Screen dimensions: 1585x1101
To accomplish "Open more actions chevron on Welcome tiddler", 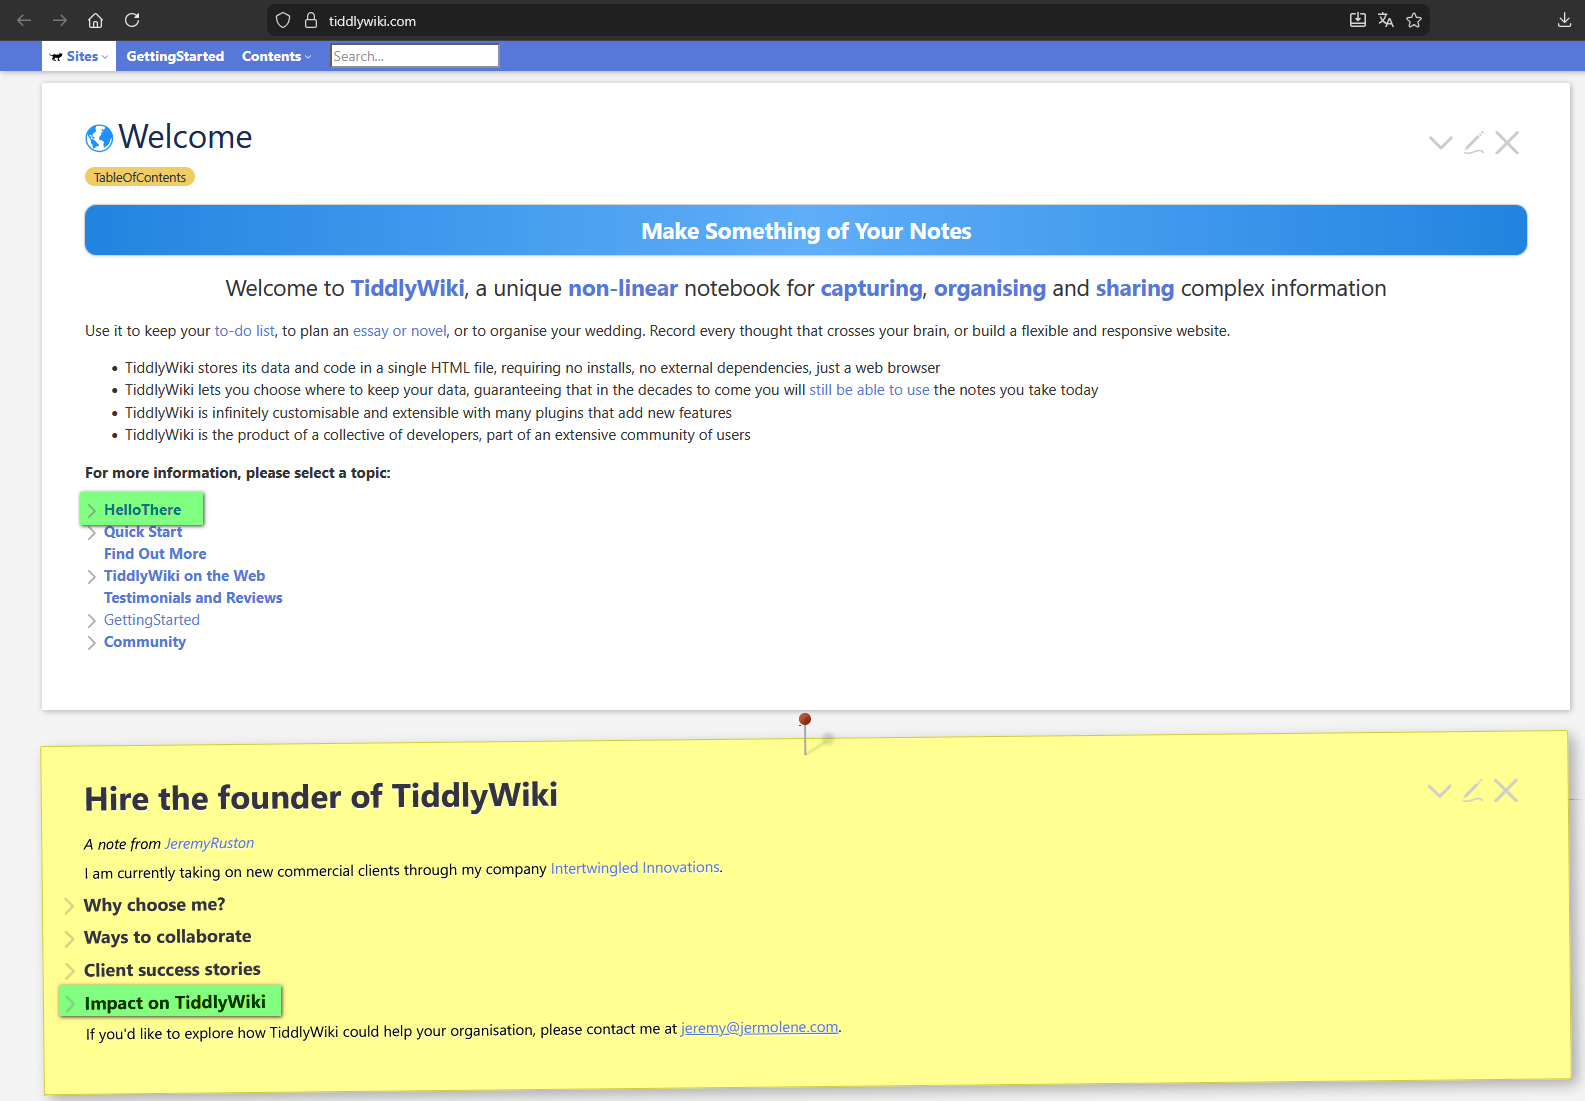I will 1440,143.
